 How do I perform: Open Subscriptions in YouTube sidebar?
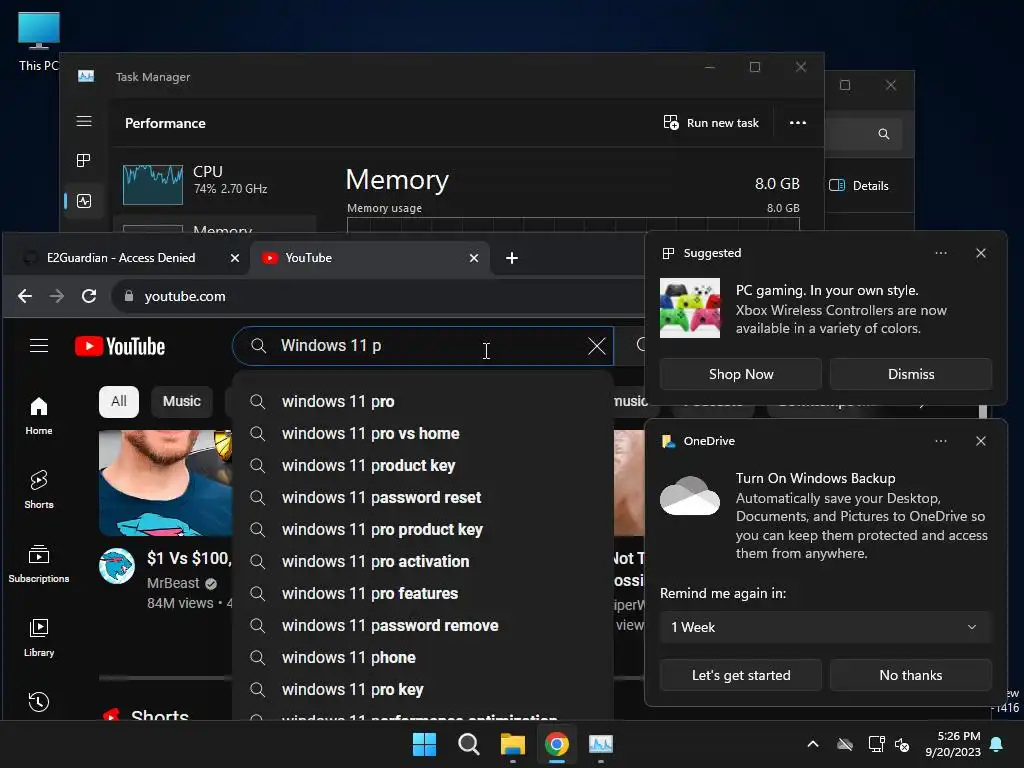39,564
